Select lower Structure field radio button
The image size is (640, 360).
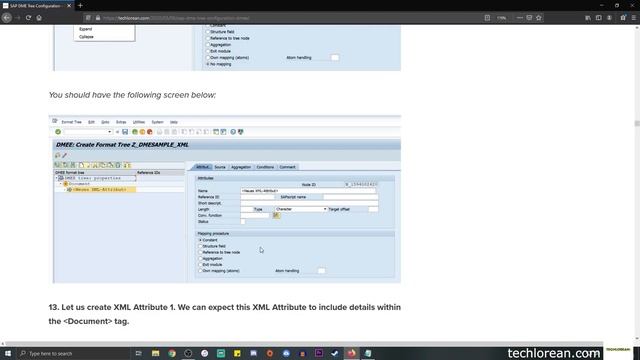click(x=200, y=246)
